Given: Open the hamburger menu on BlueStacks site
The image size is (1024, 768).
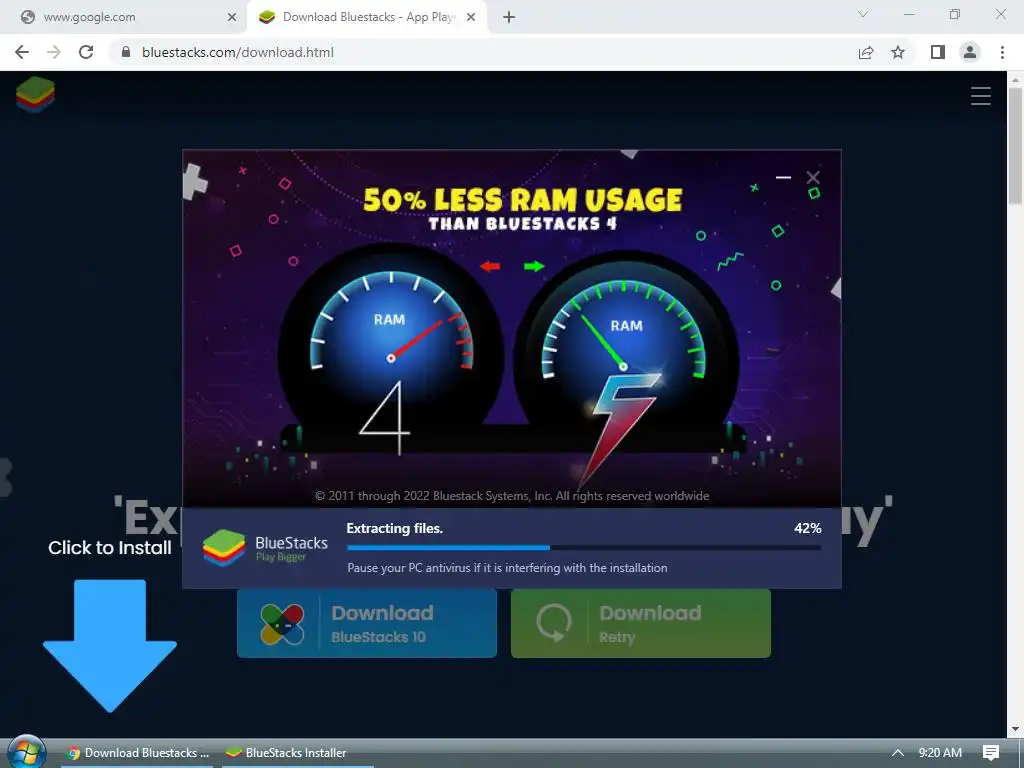Looking at the screenshot, I should [x=980, y=96].
